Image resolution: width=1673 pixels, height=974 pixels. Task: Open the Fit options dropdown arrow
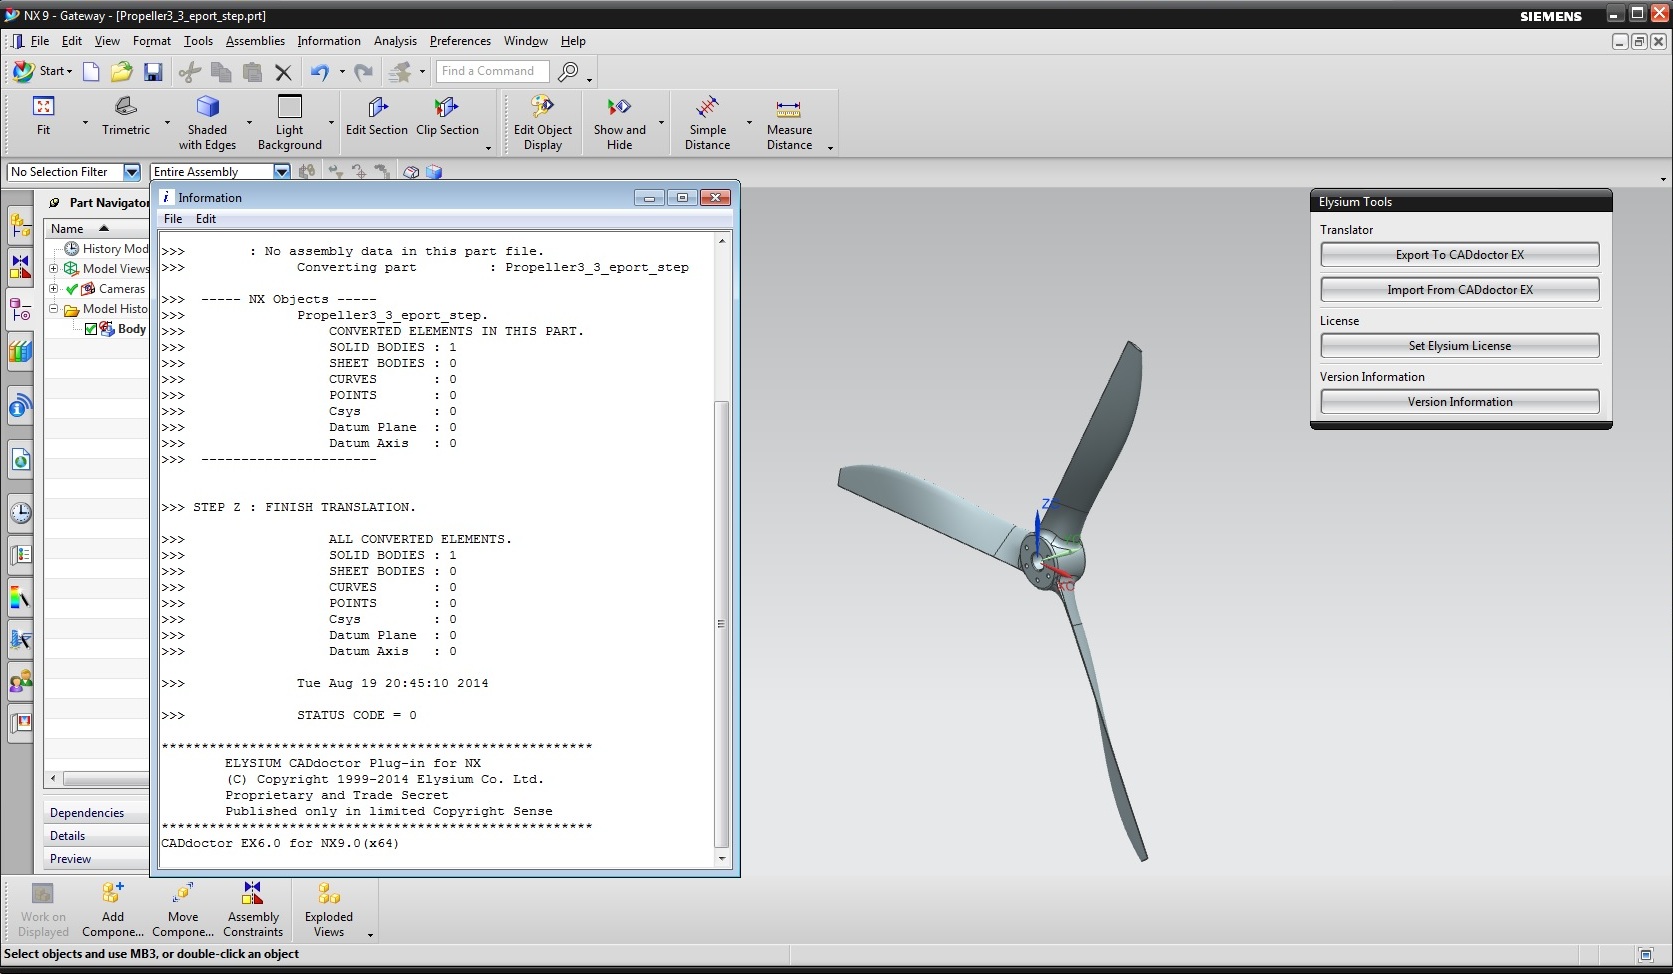click(x=85, y=123)
